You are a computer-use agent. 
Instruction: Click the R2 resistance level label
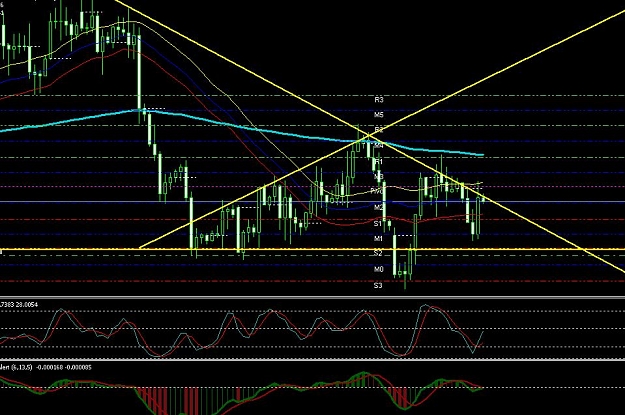(379, 130)
